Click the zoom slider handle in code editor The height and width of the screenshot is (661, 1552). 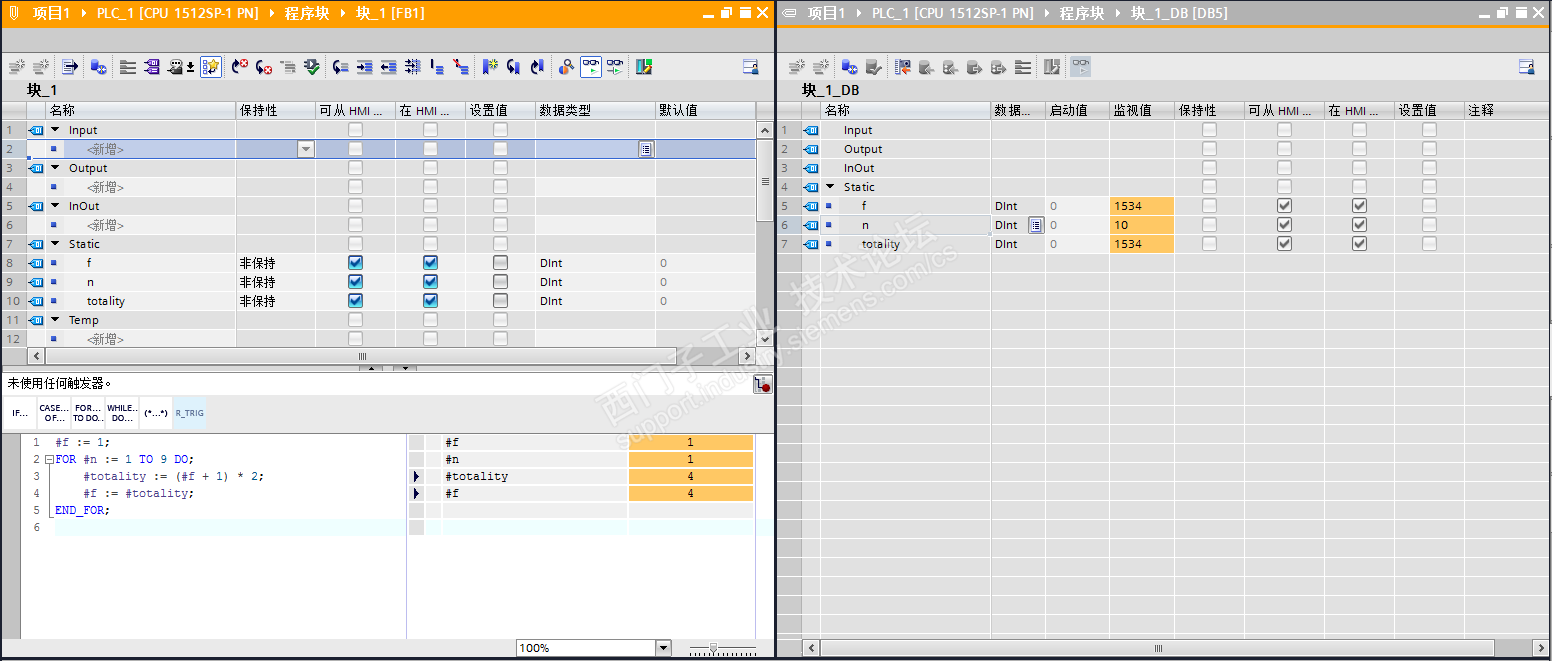pos(713,648)
